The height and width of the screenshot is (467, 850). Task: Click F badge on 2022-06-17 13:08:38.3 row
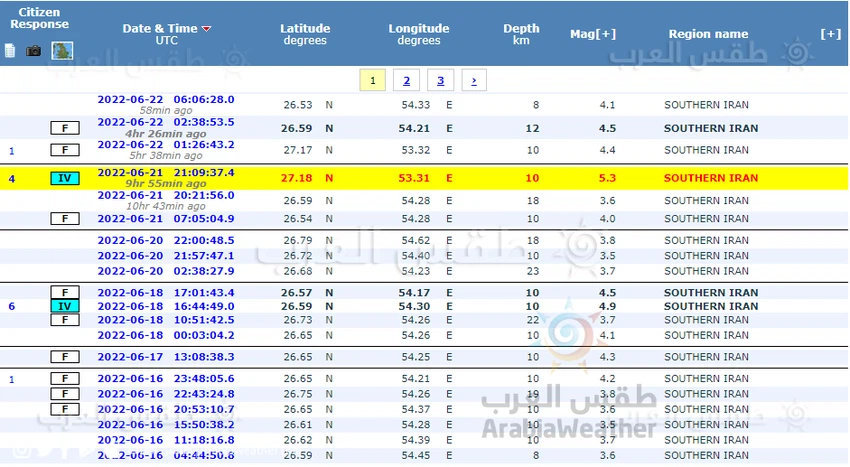[x=65, y=357]
